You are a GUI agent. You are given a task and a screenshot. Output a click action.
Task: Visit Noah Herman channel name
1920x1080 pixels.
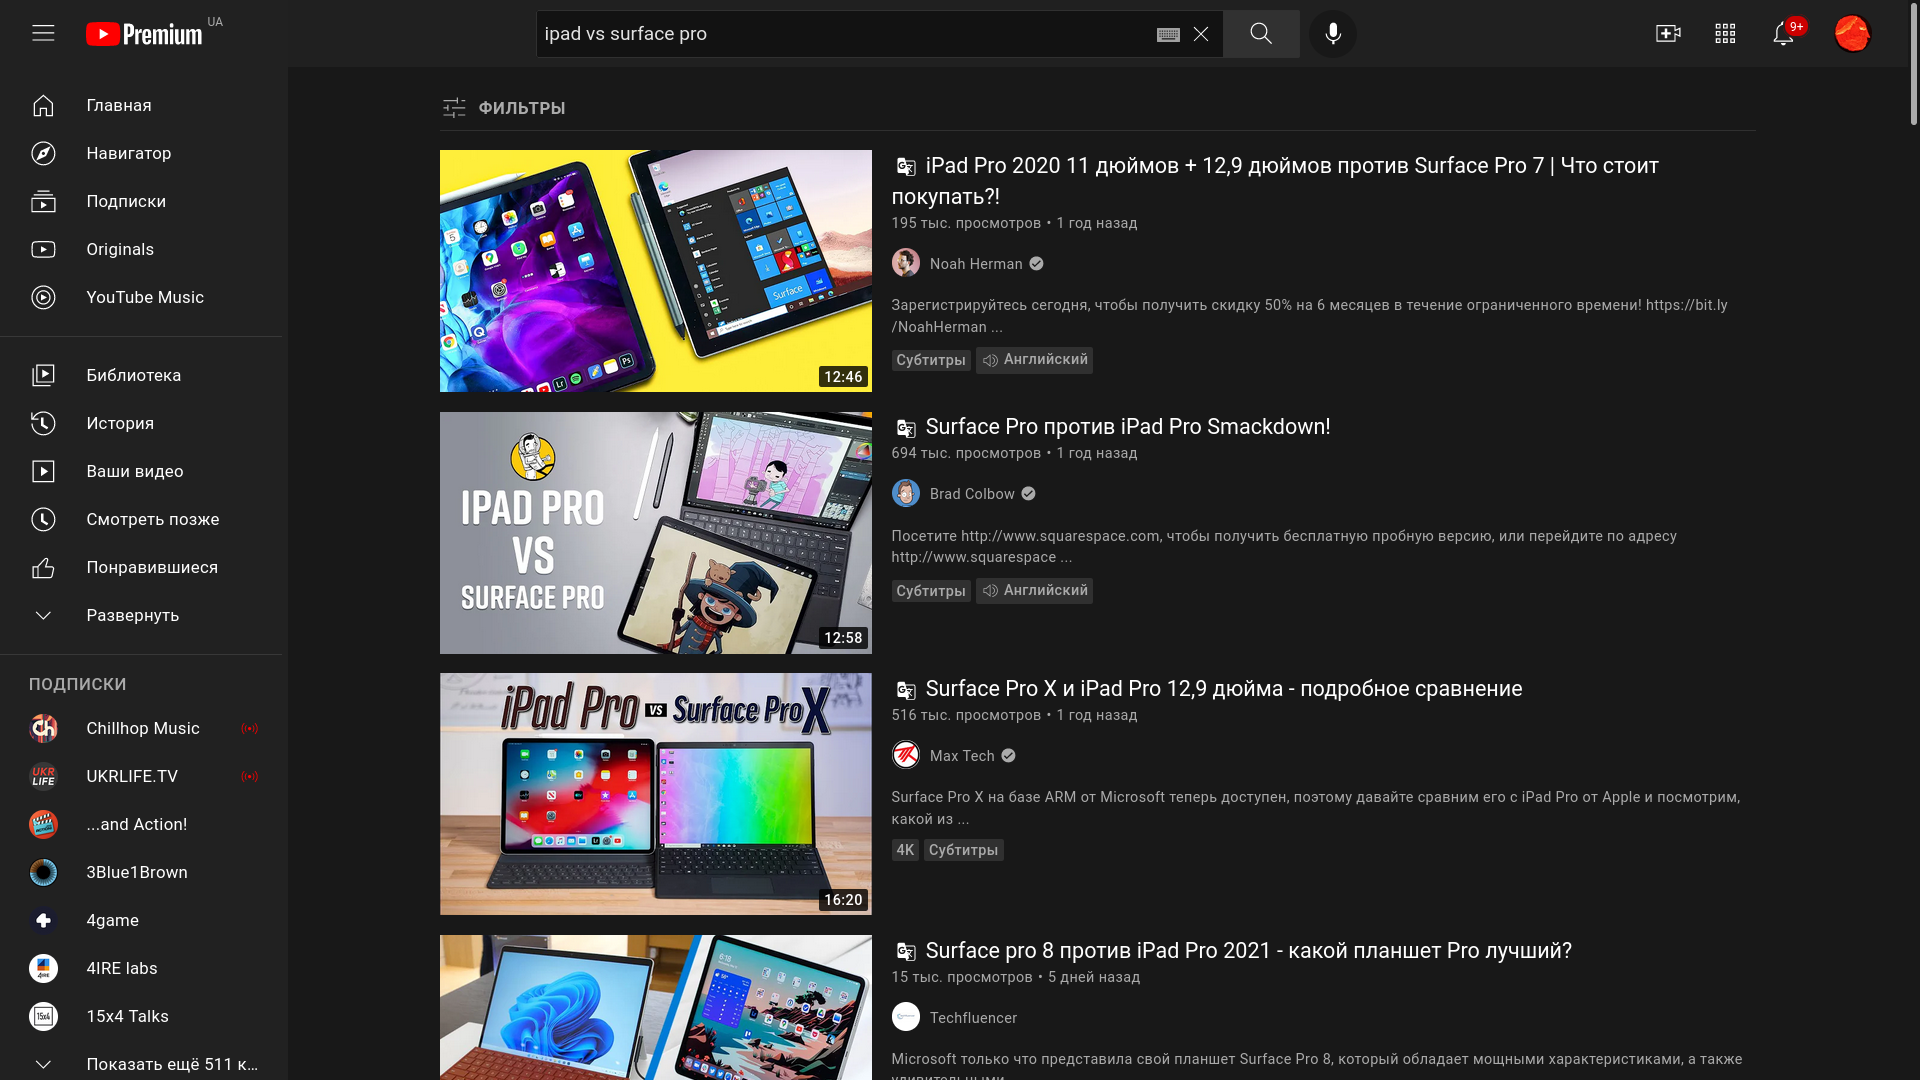[976, 264]
